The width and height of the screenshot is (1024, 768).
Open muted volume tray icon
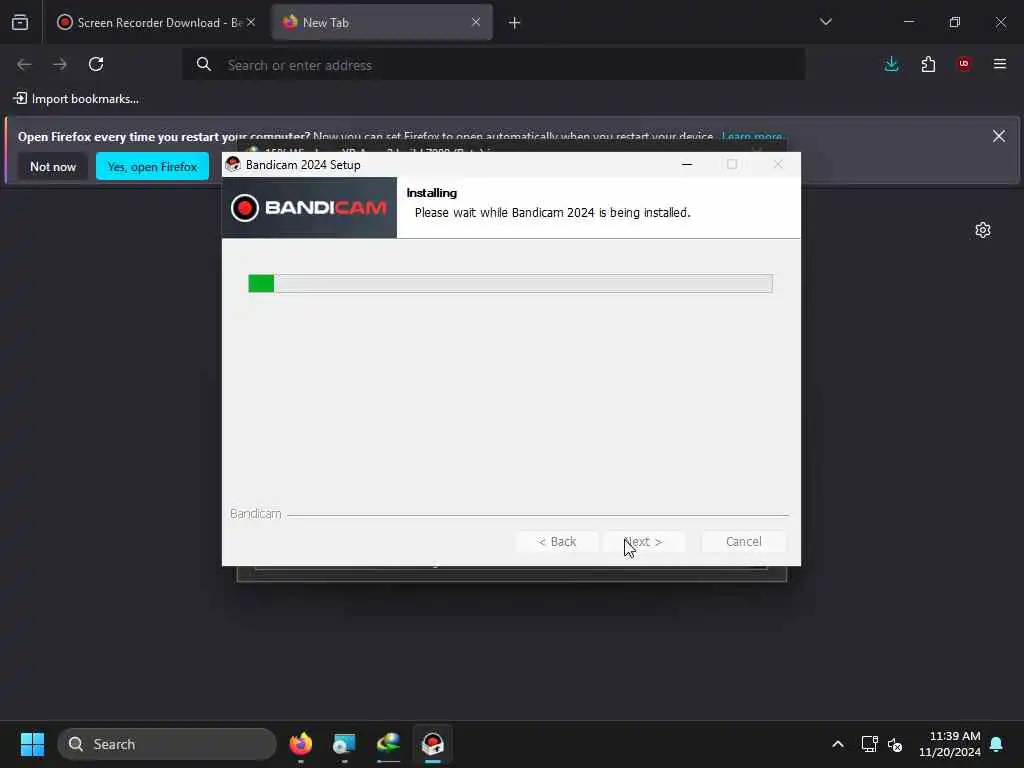pos(895,744)
